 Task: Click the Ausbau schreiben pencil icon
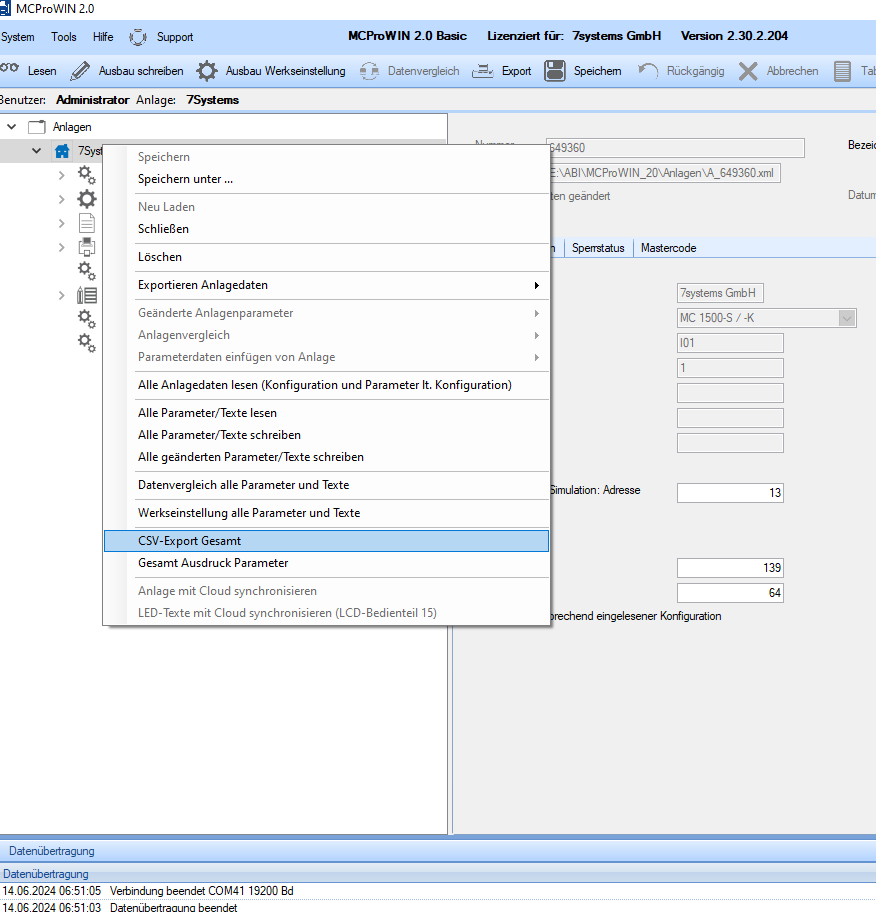pyautogui.click(x=80, y=71)
